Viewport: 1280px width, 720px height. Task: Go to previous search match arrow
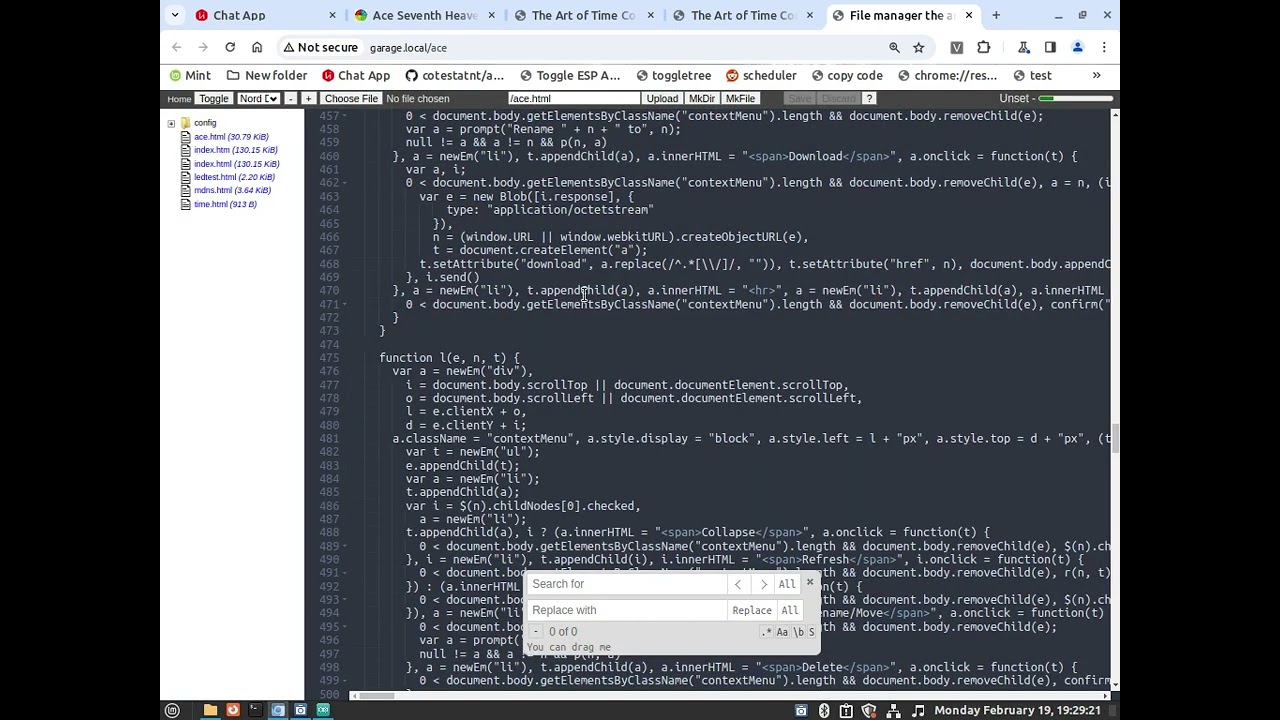(738, 584)
